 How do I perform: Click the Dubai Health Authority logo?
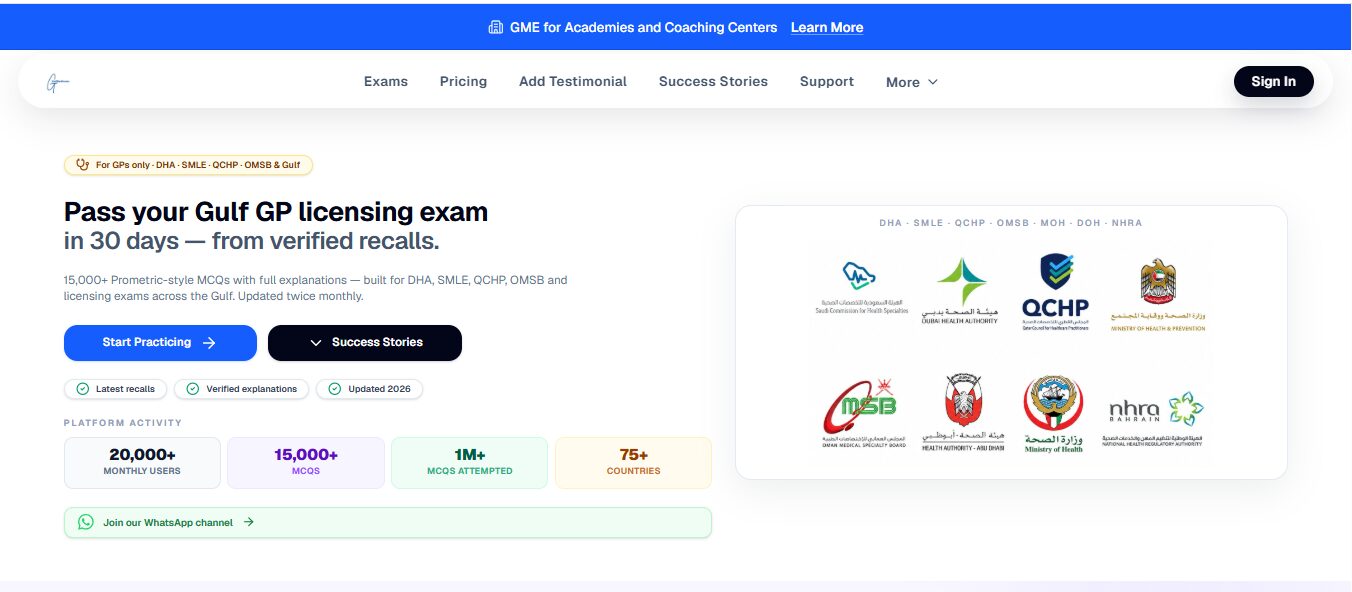tap(961, 289)
